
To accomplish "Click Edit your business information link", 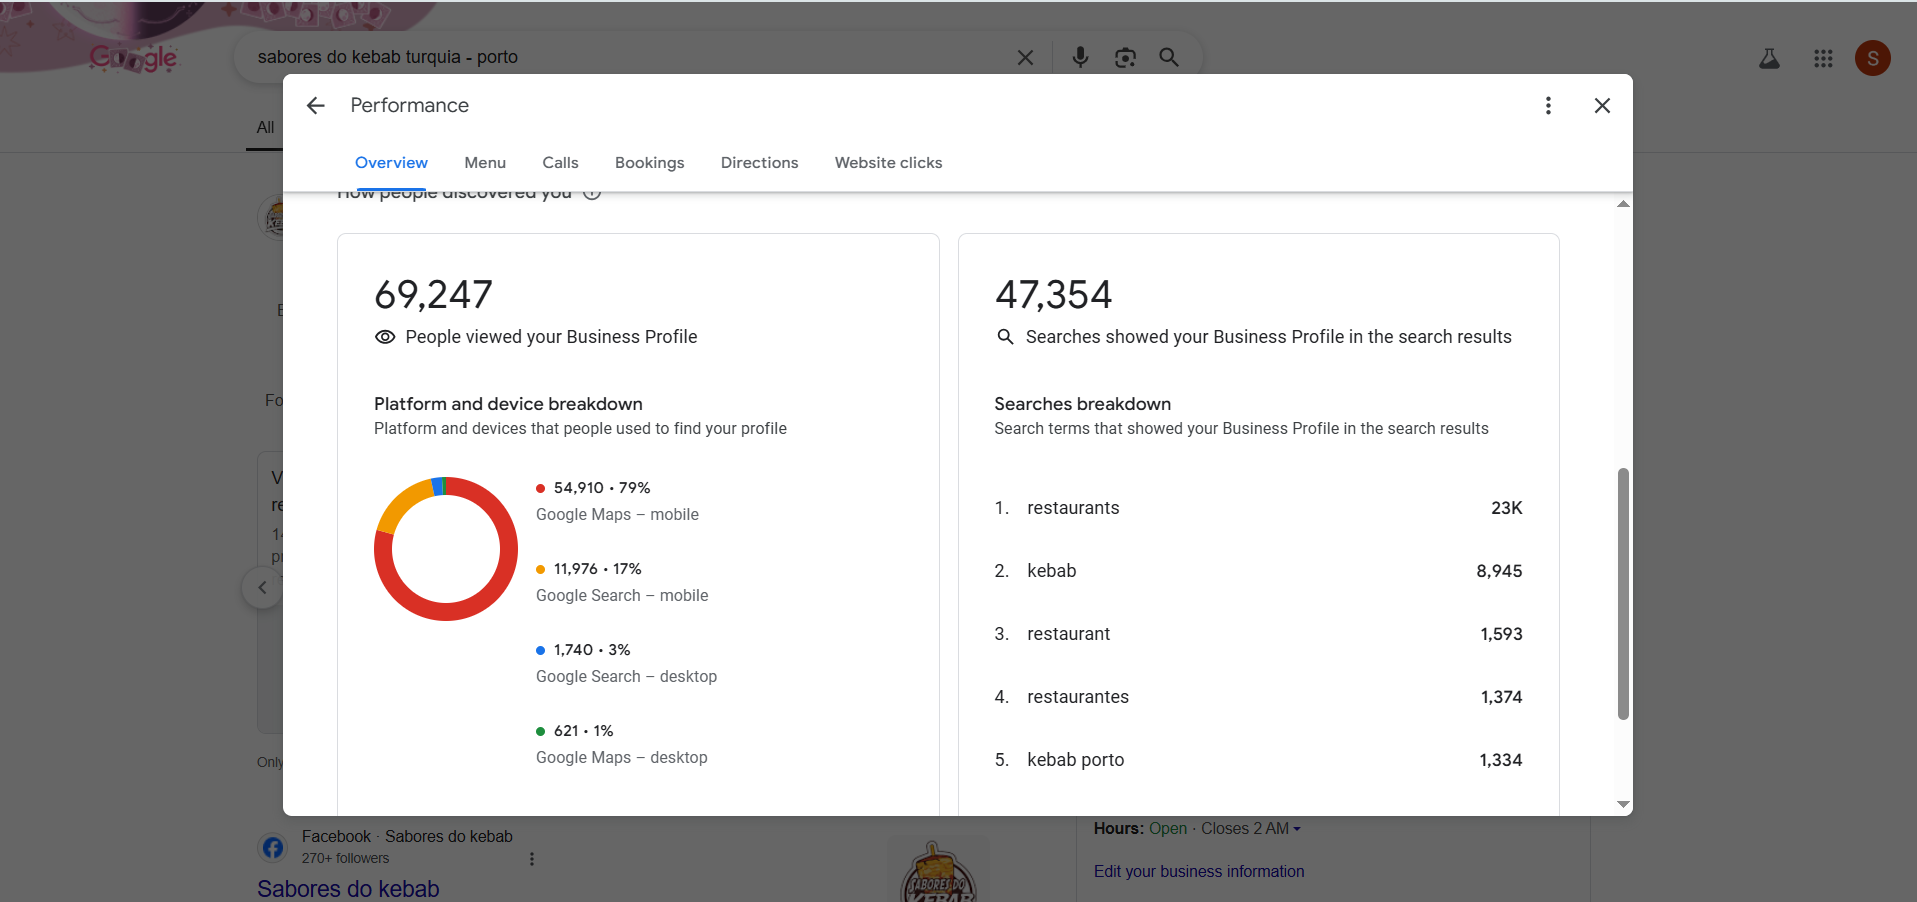I will click(1198, 871).
